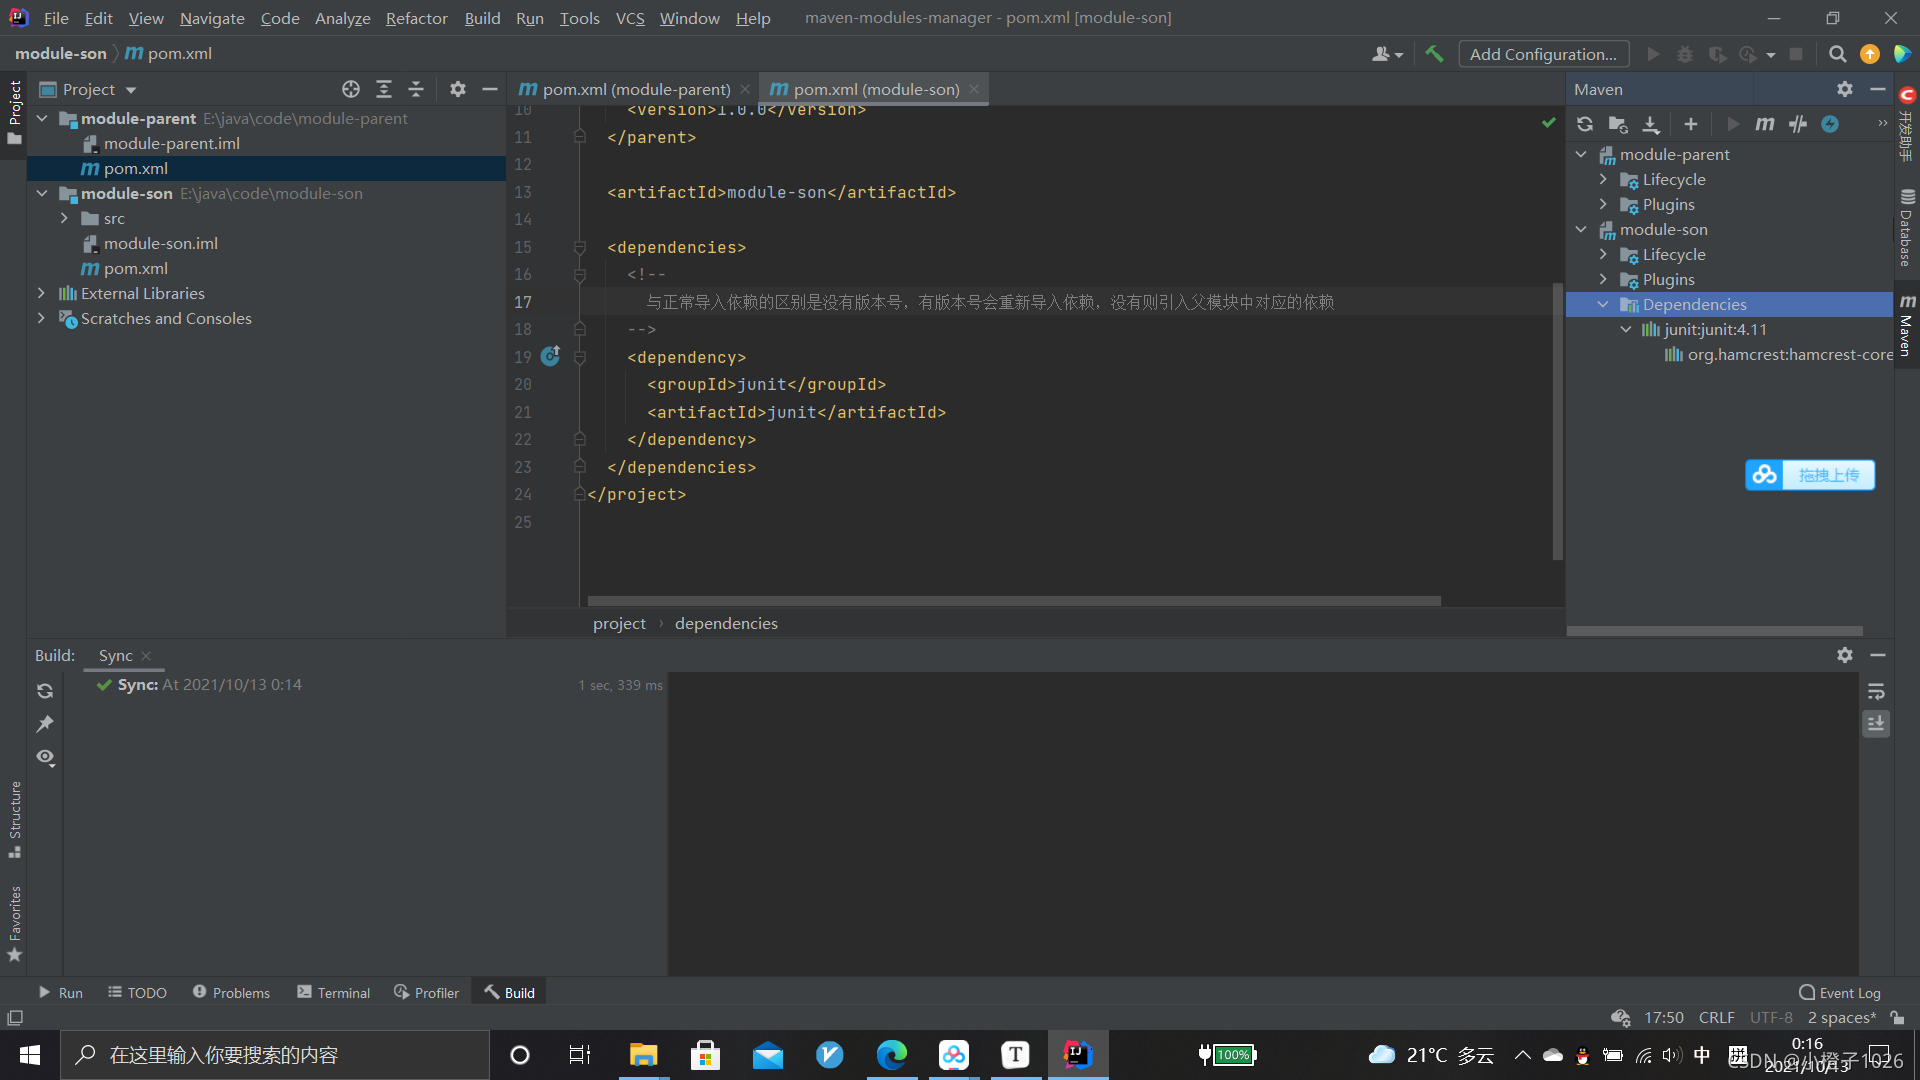
Task: Click 2 spaces indent setting
Action: (1841, 1017)
